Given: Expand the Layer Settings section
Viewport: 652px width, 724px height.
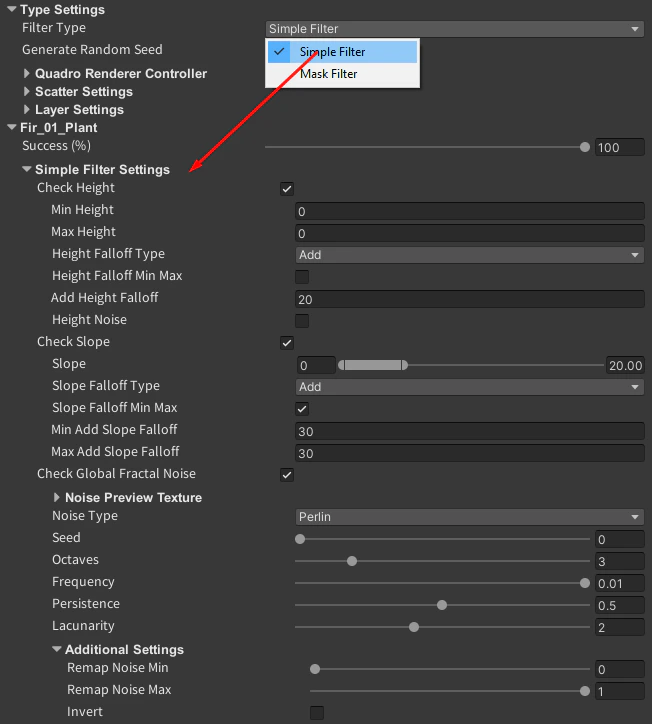Looking at the screenshot, I should 27,109.
